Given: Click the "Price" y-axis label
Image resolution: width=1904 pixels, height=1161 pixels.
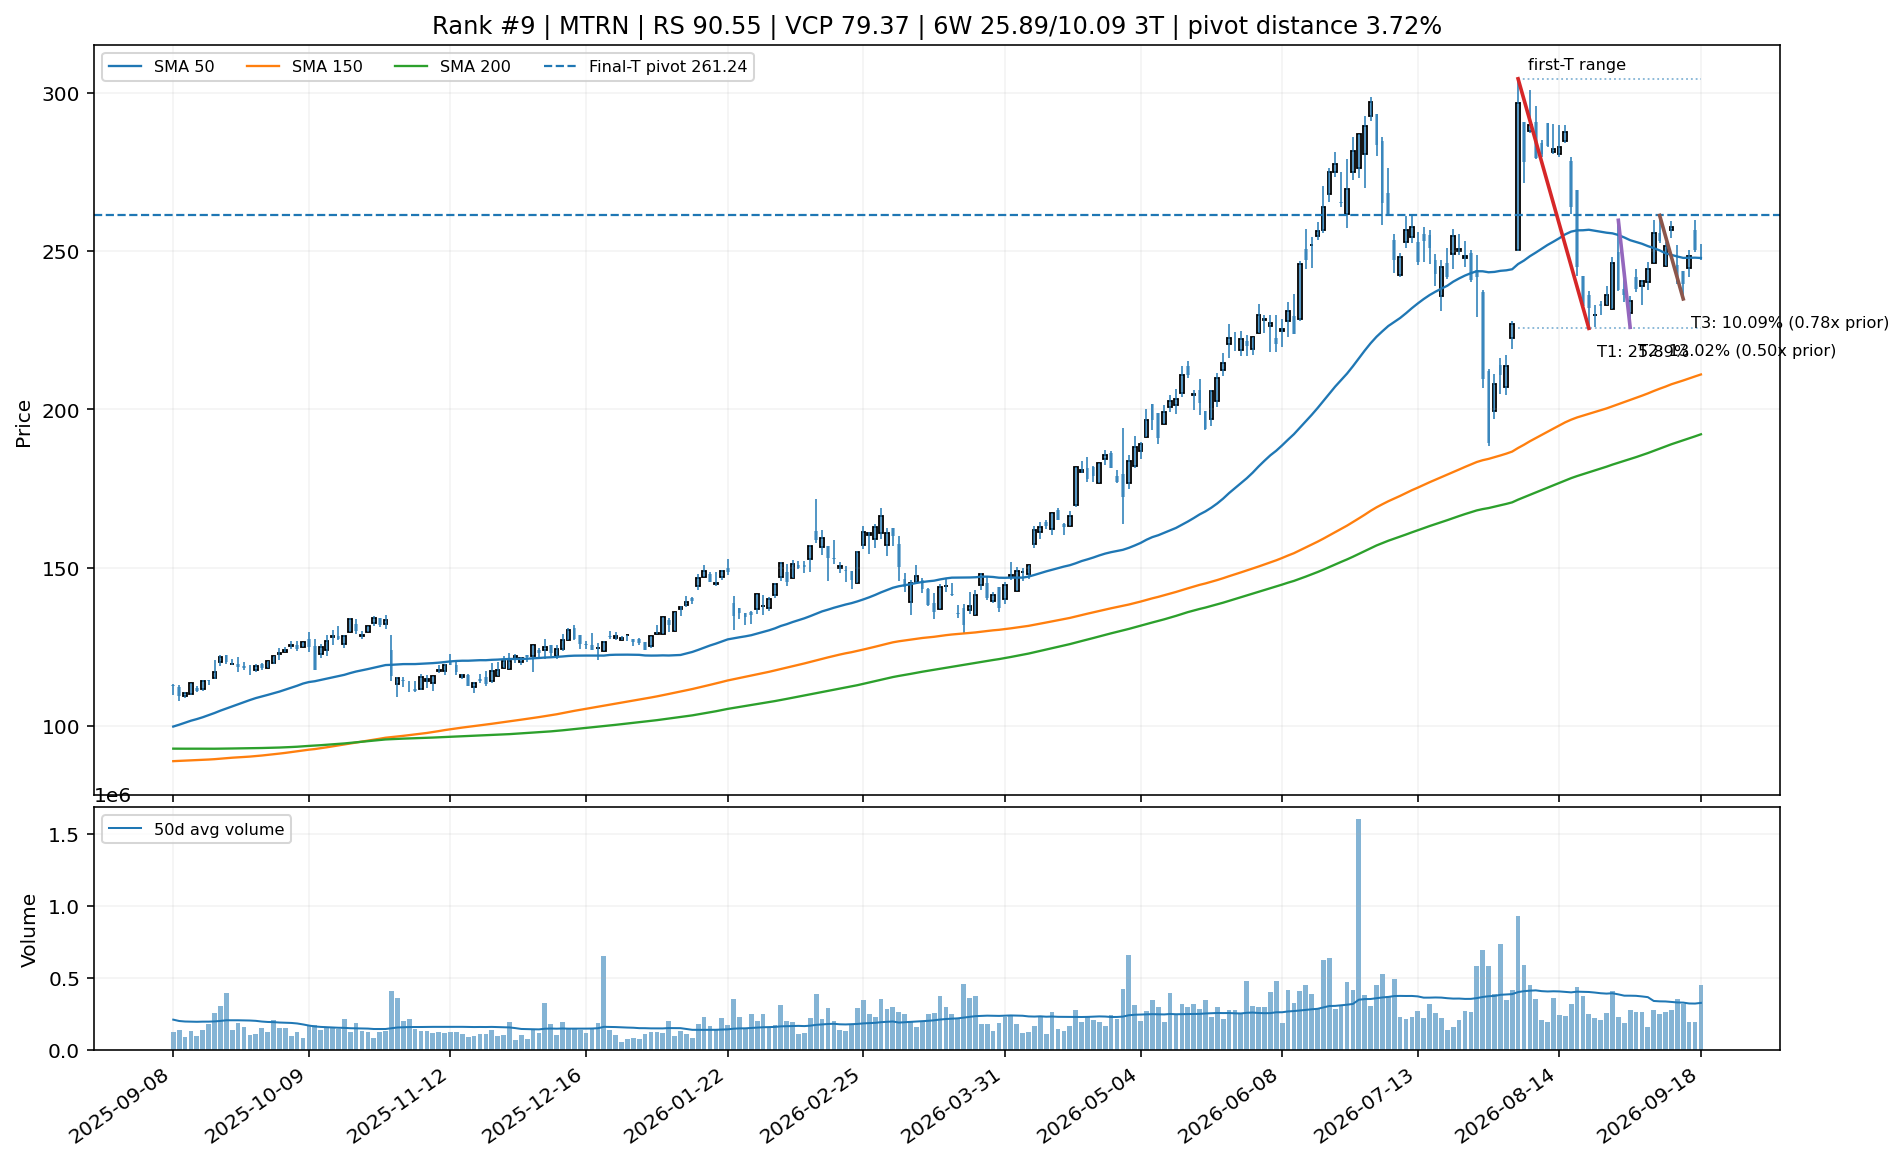Looking at the screenshot, I should coord(24,424).
